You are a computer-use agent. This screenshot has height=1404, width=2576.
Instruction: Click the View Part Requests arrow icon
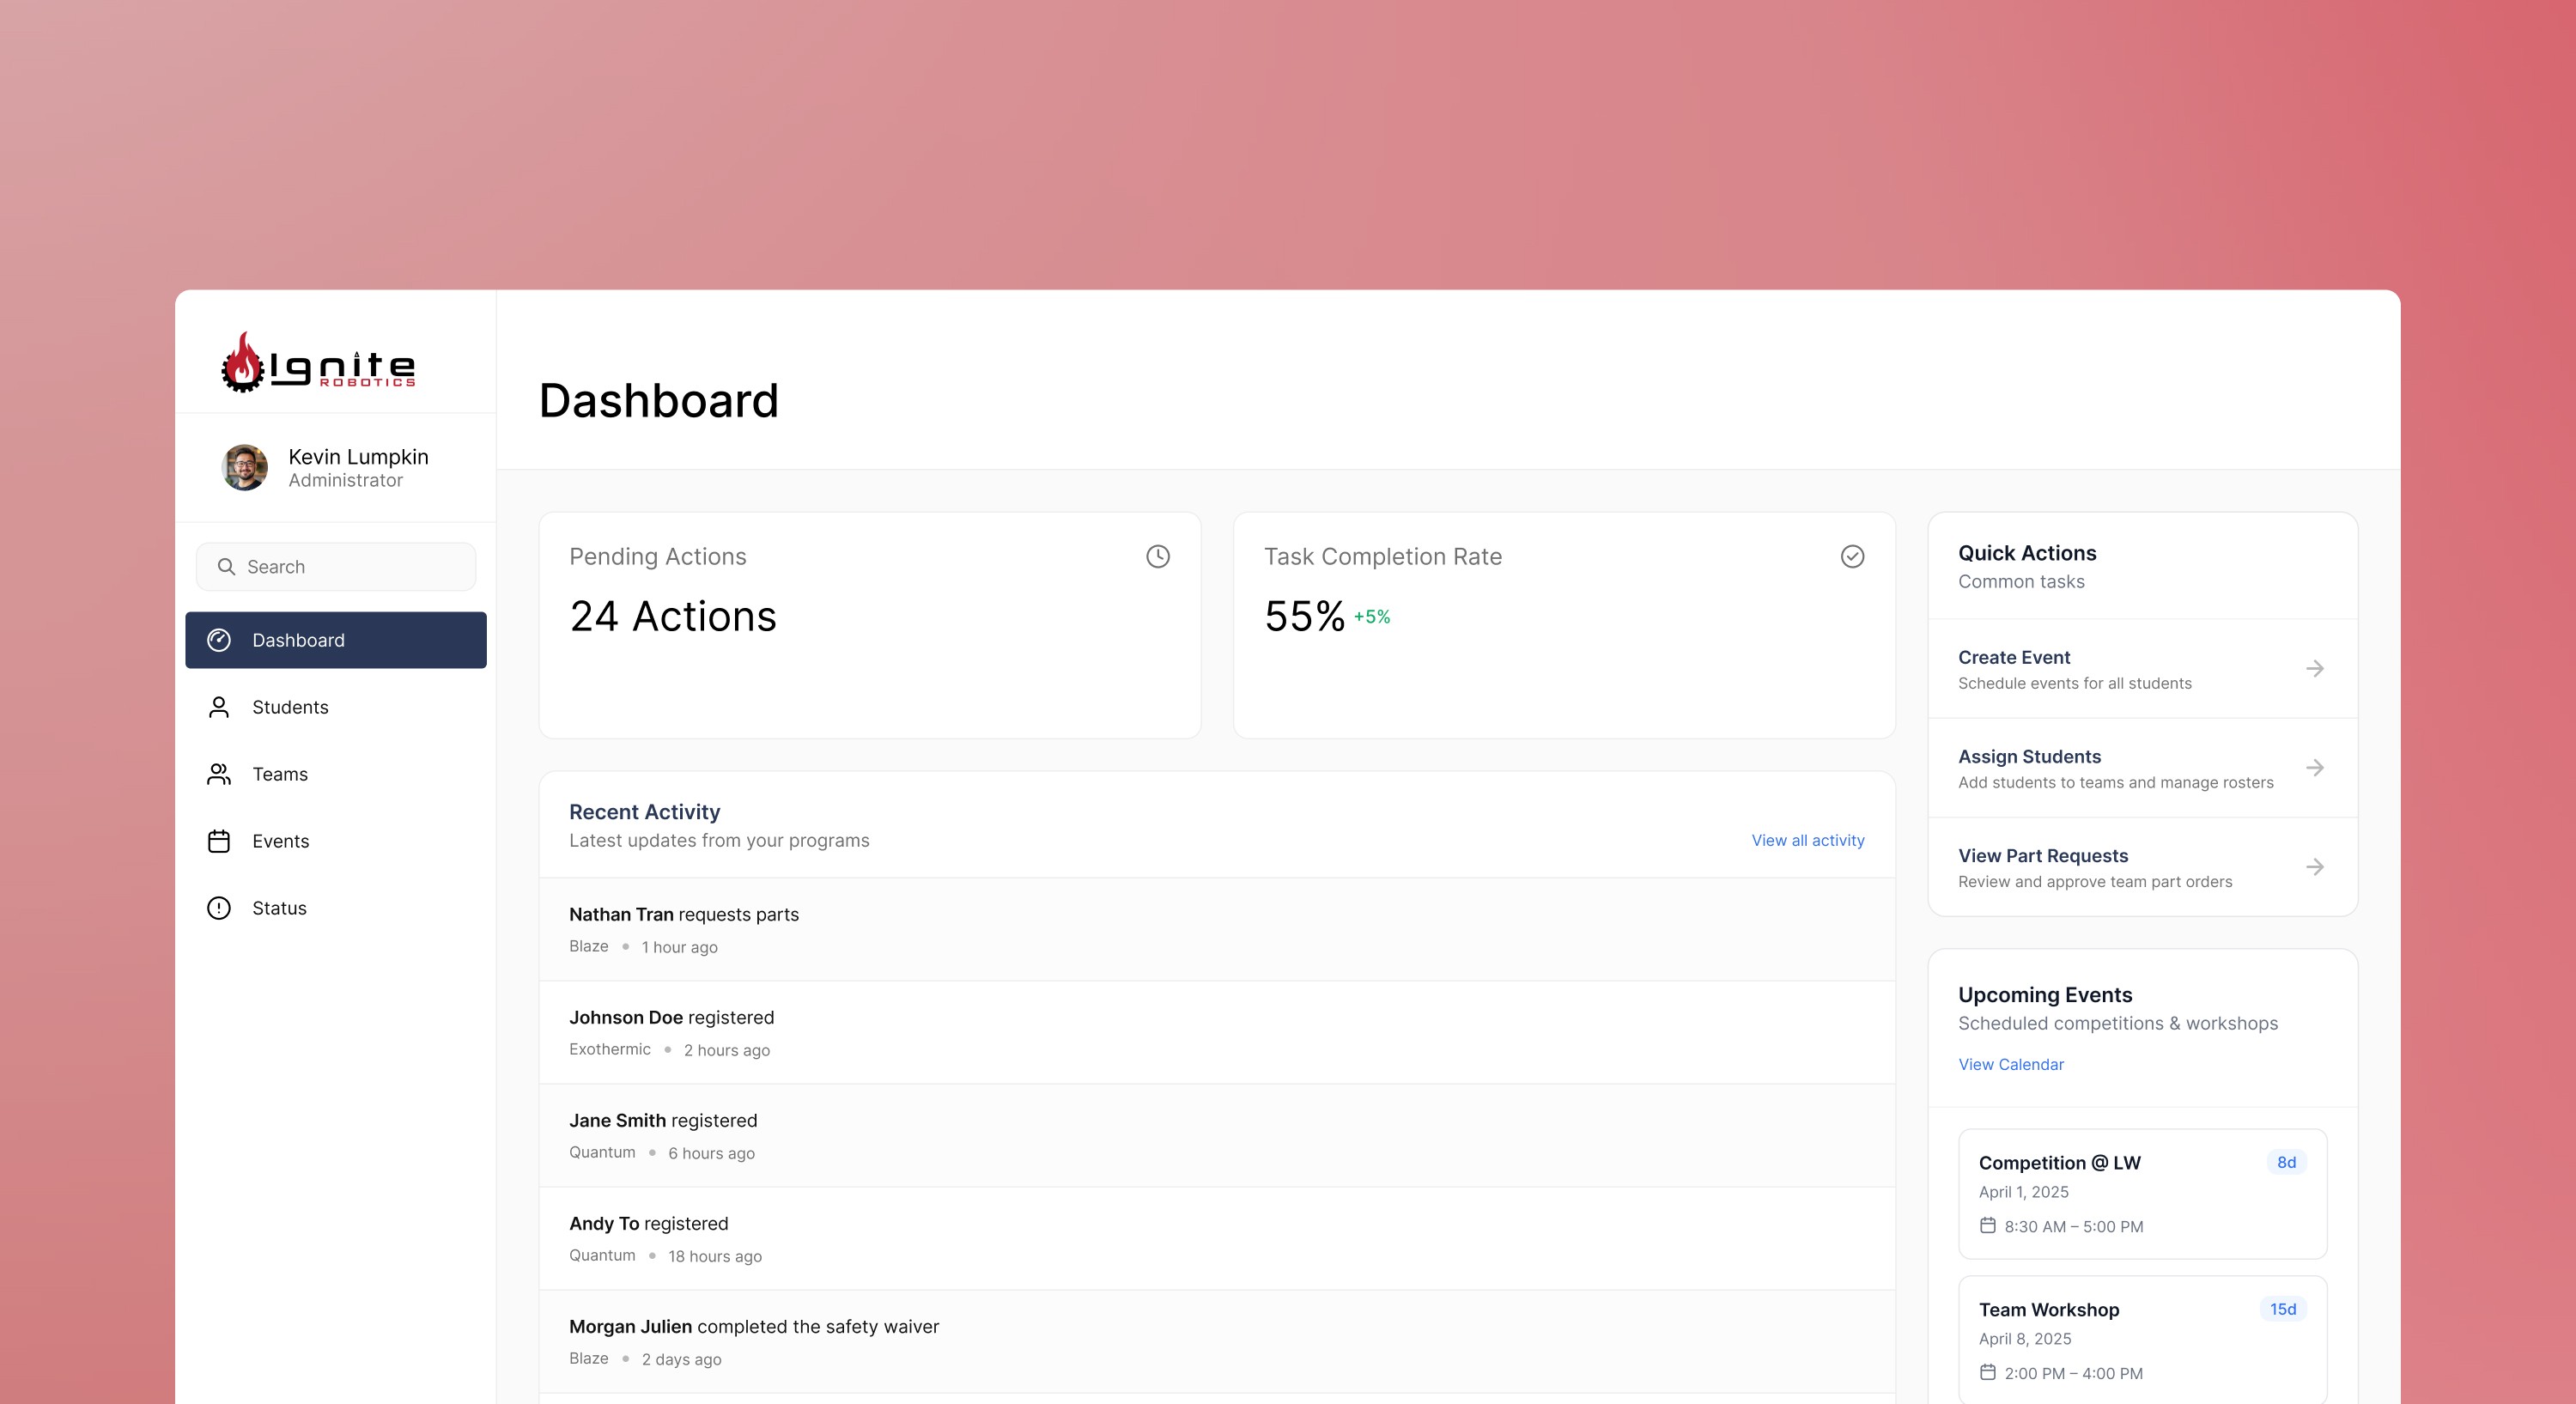[2315, 867]
